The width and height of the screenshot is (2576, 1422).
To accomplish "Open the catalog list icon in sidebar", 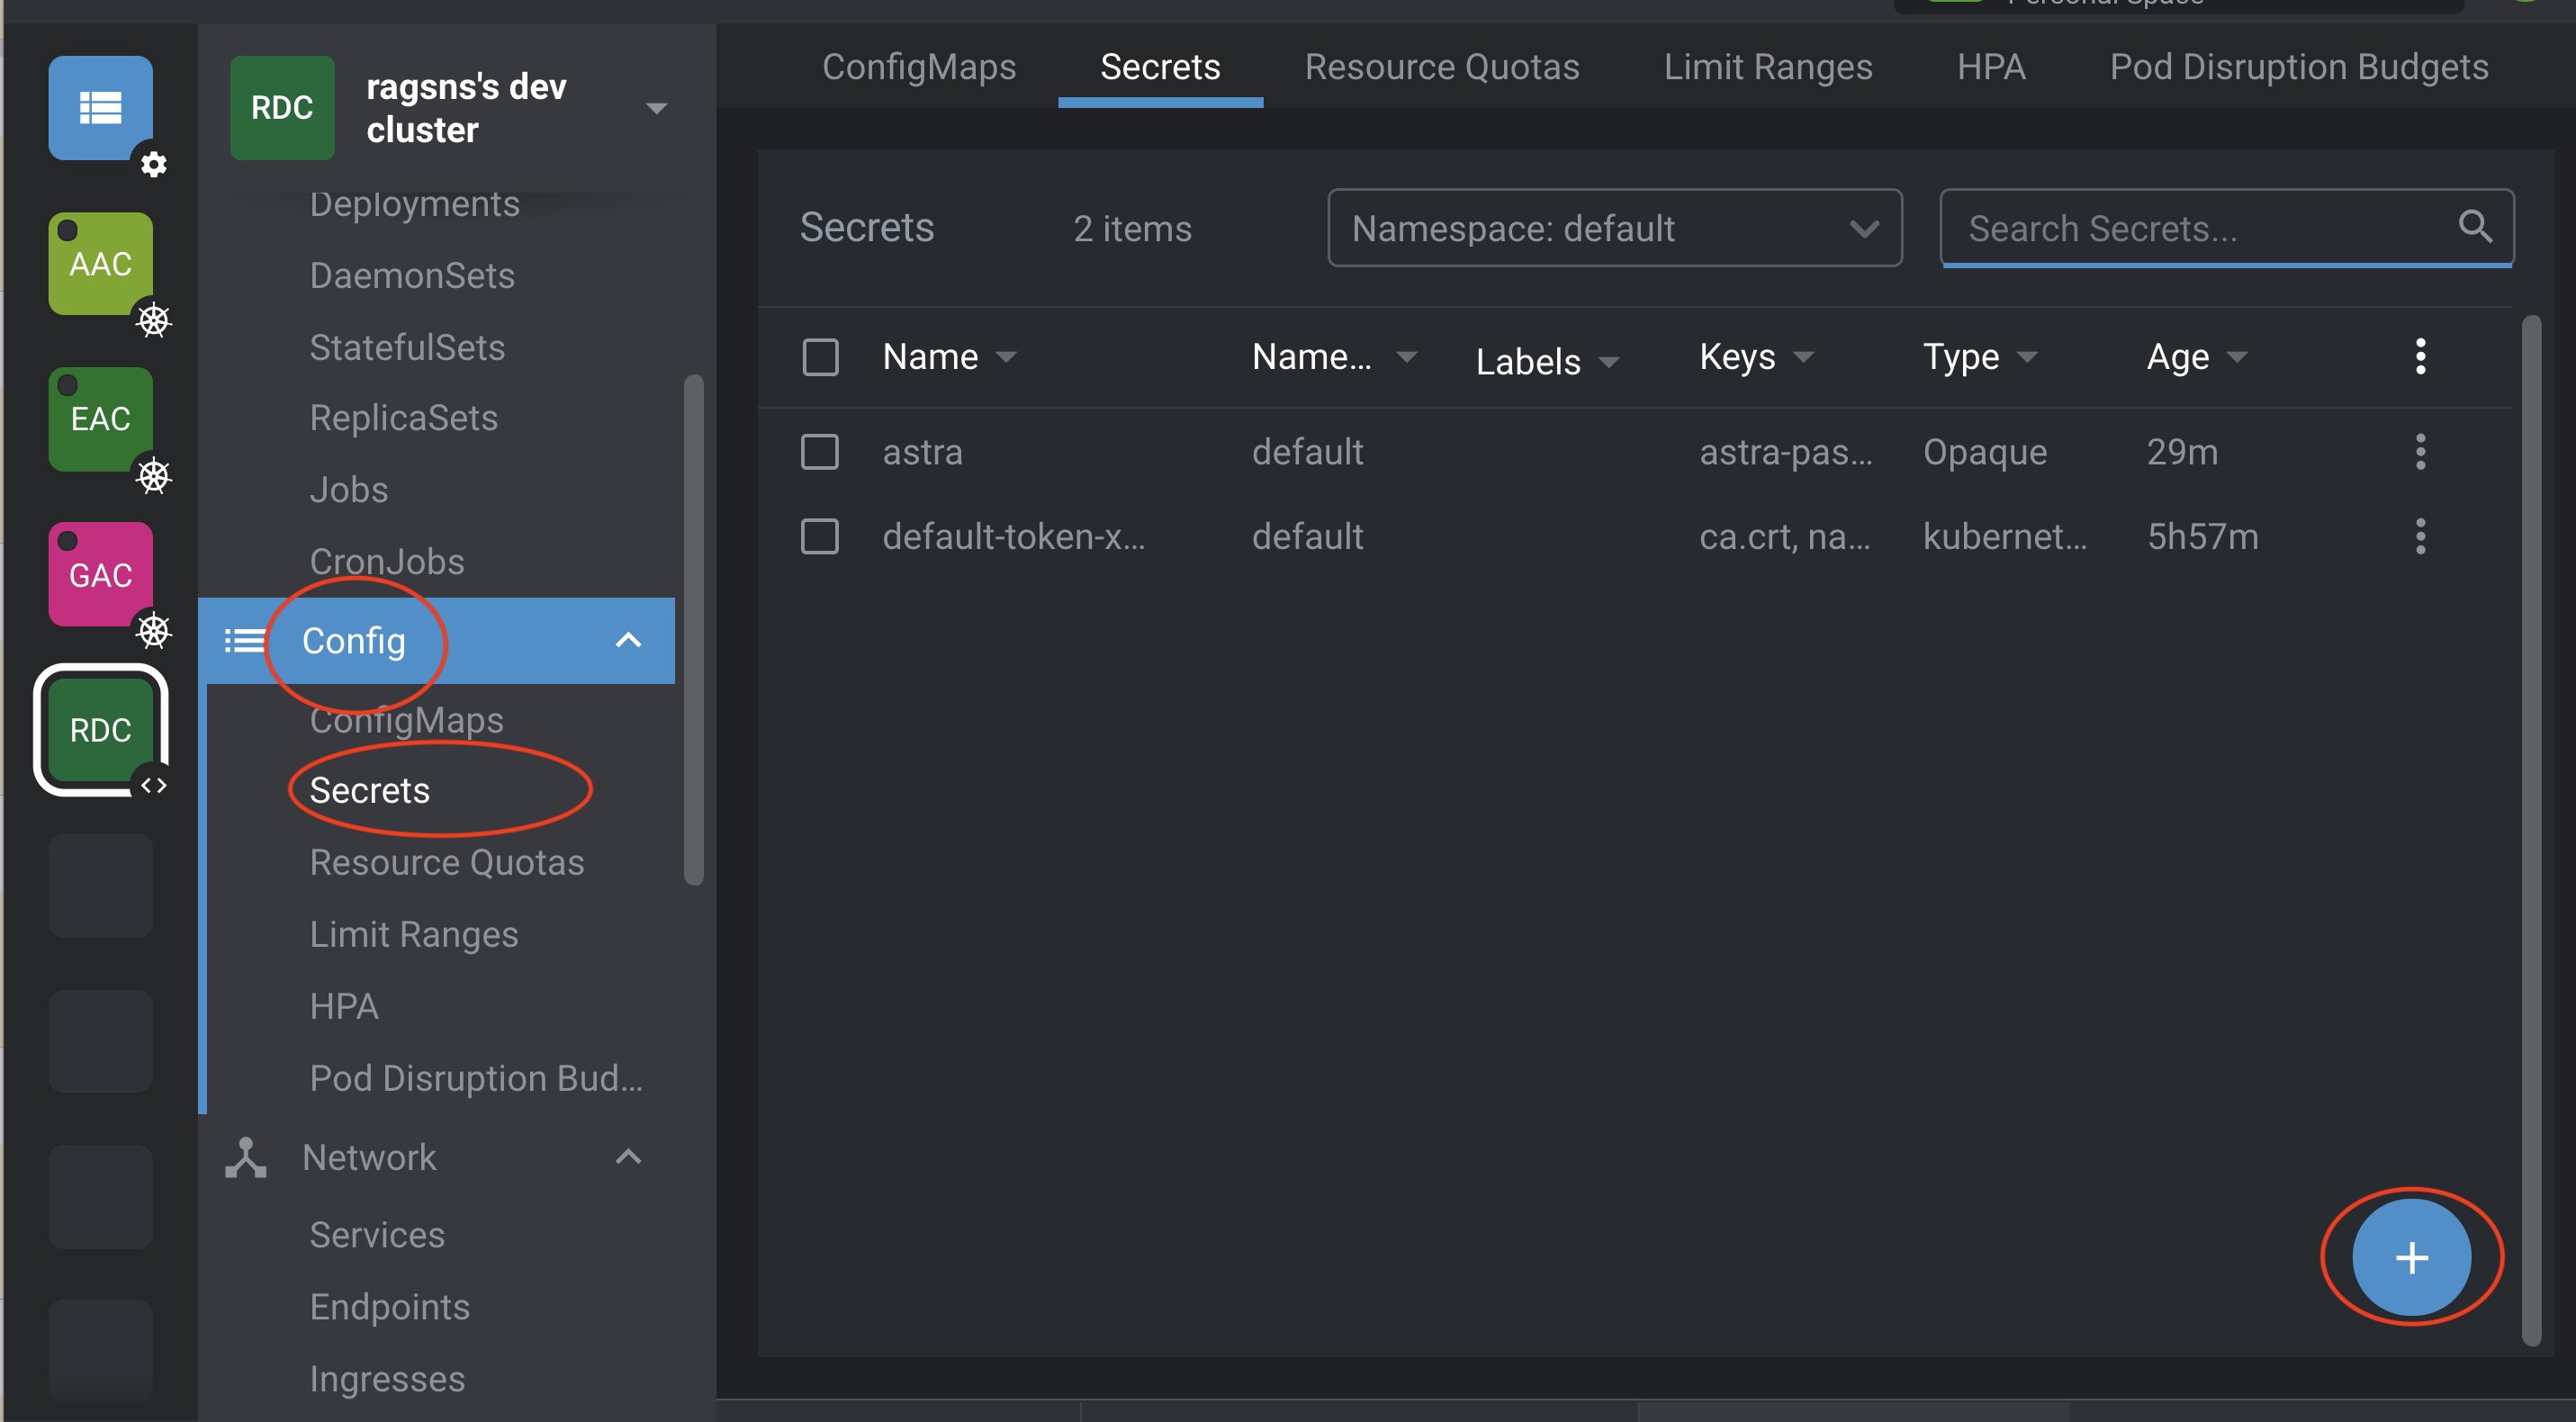I will (x=100, y=107).
